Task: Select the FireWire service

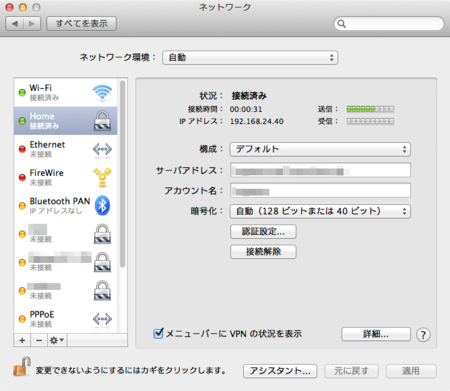Action: 66,177
